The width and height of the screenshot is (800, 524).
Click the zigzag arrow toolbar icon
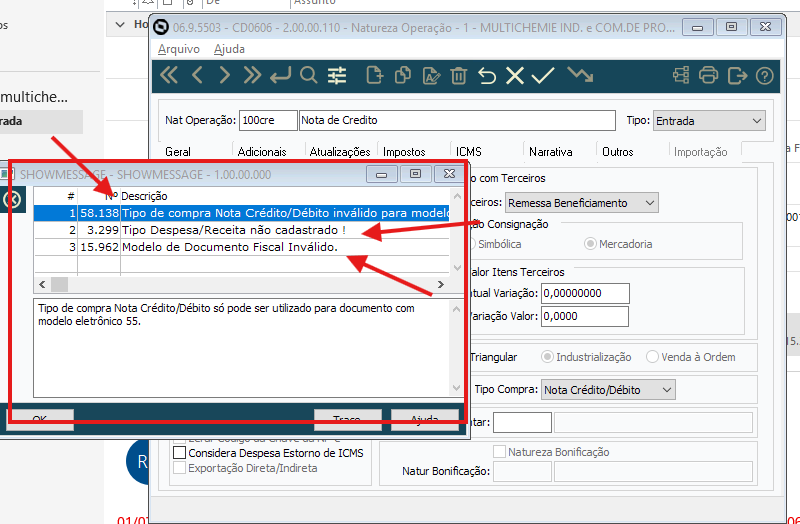580,74
